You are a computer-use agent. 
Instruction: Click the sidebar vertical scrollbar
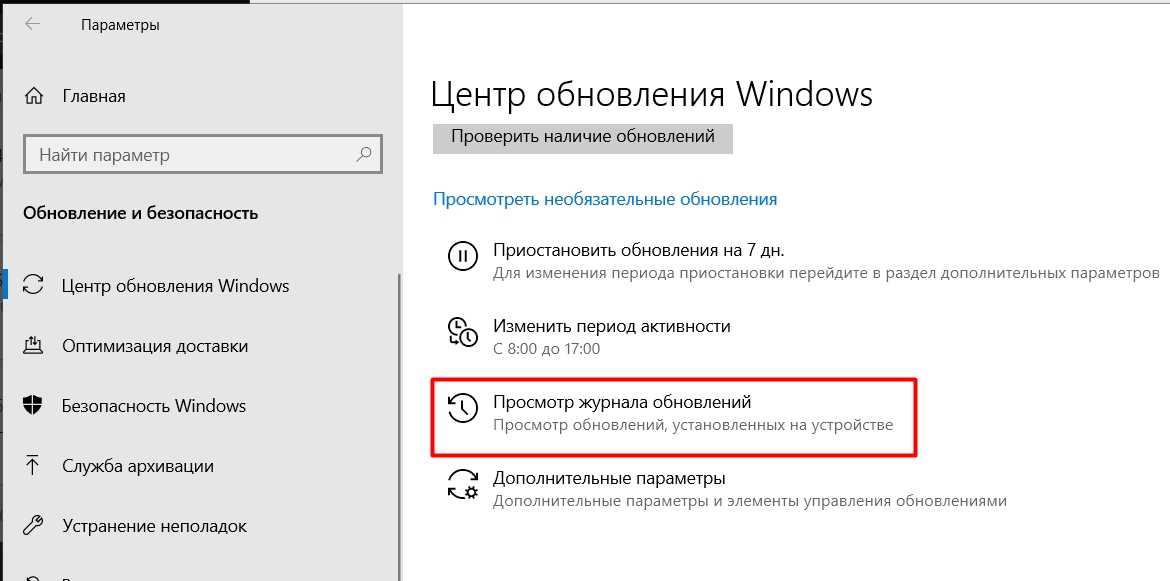pos(399,425)
